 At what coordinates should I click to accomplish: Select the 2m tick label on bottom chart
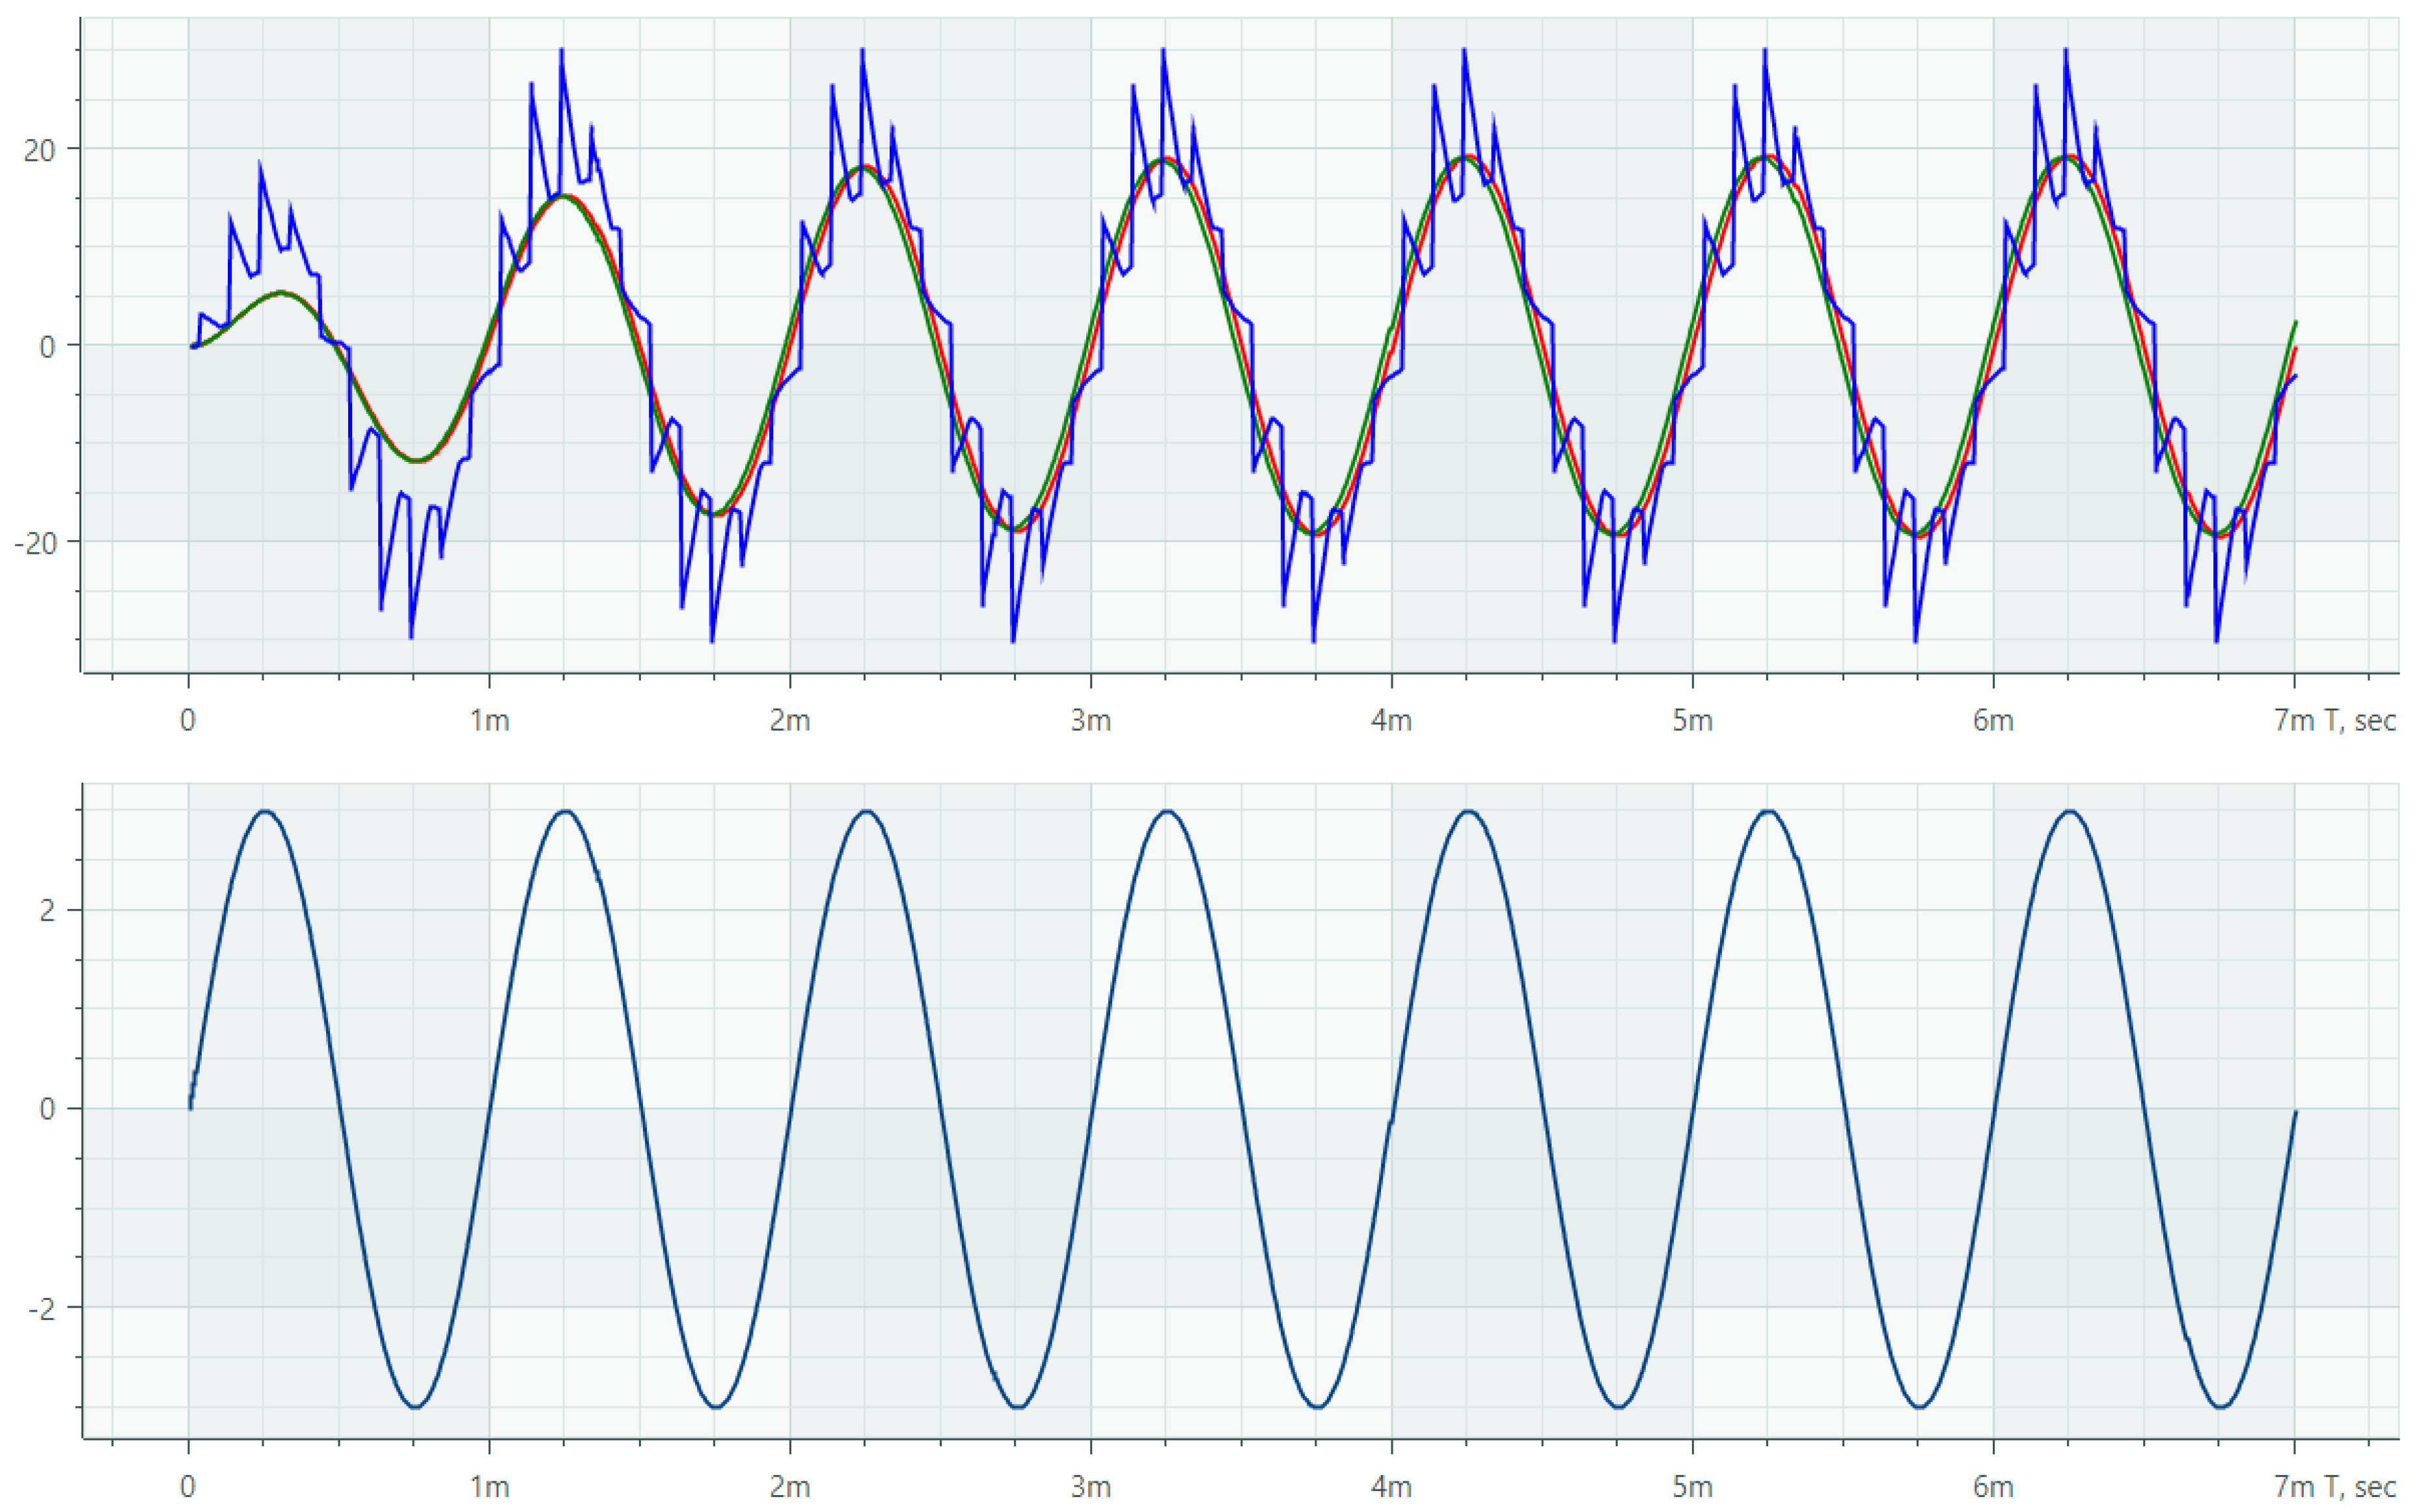[790, 1487]
